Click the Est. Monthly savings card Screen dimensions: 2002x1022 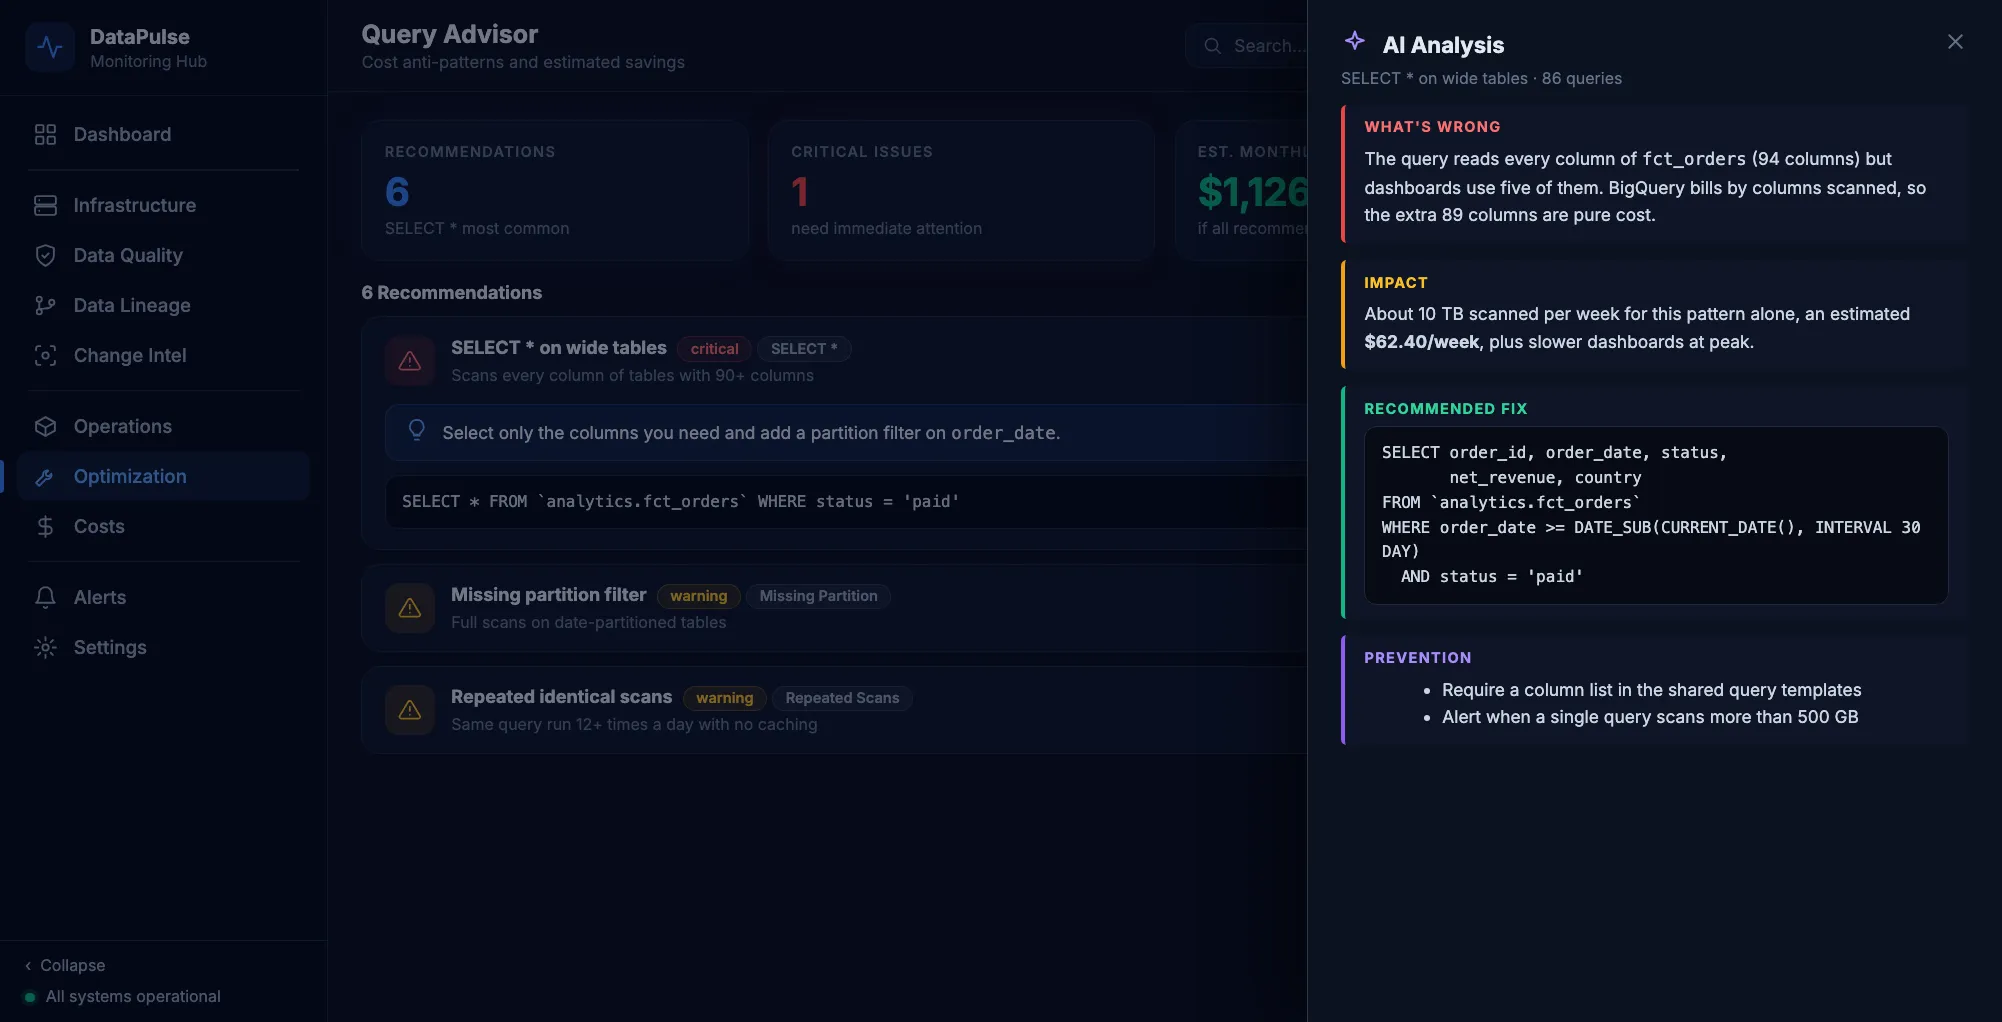coord(1241,191)
